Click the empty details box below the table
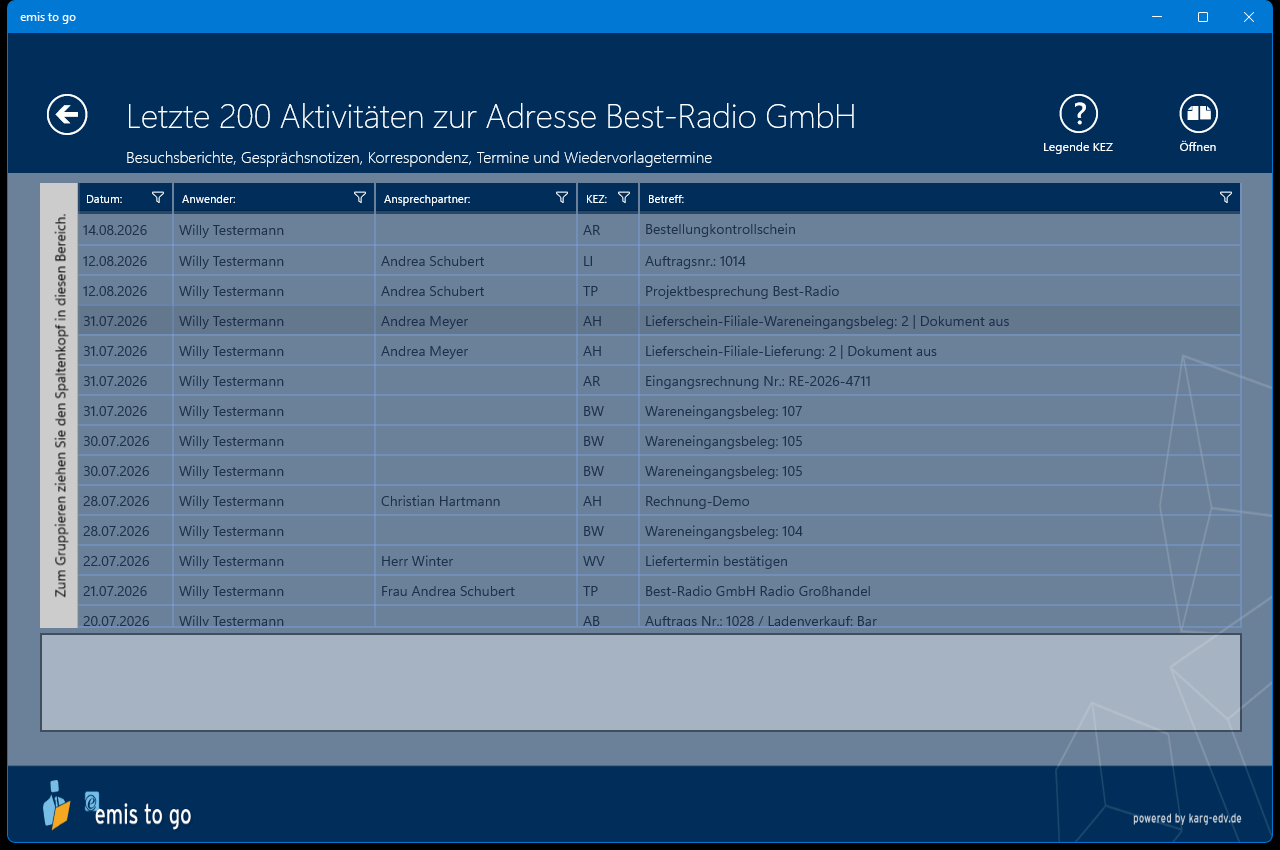1280x850 pixels. 641,682
